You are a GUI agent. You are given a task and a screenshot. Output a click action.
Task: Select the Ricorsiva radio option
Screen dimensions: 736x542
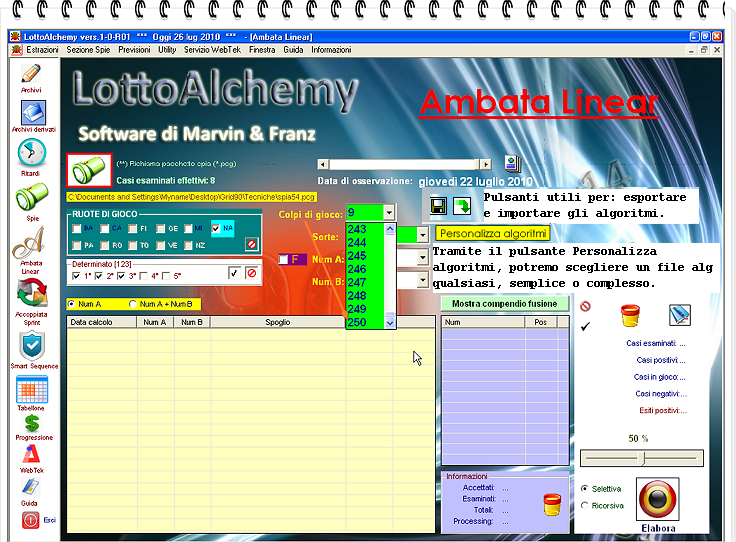click(584, 505)
